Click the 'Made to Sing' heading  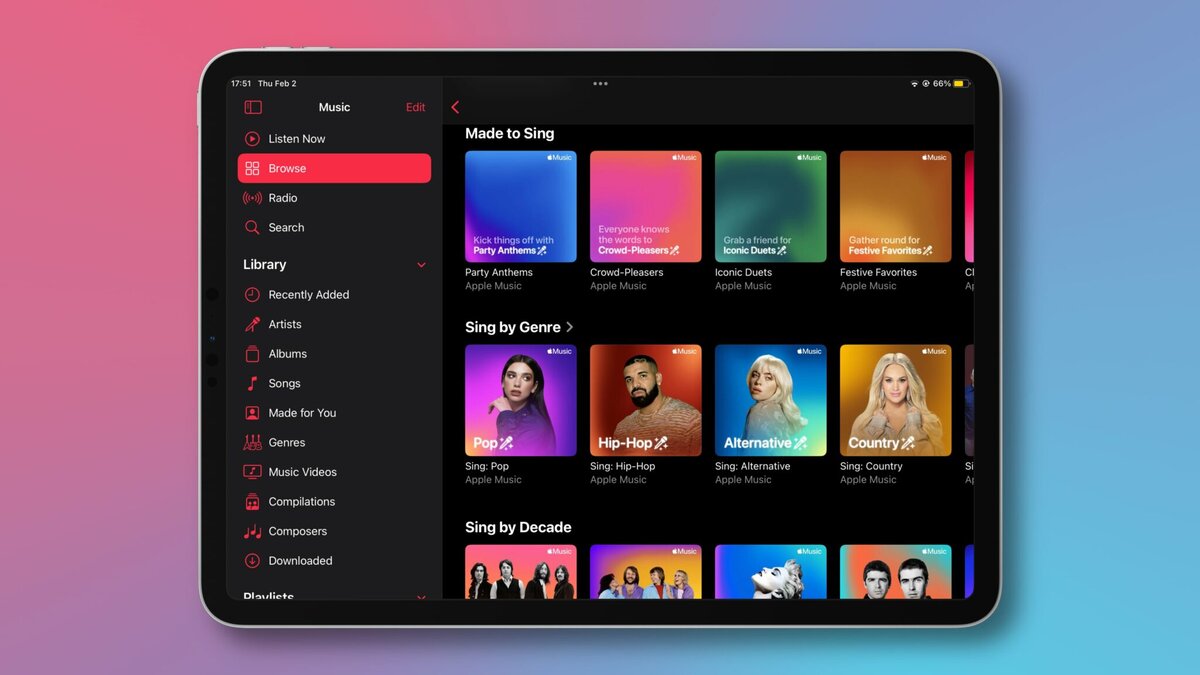(509, 134)
